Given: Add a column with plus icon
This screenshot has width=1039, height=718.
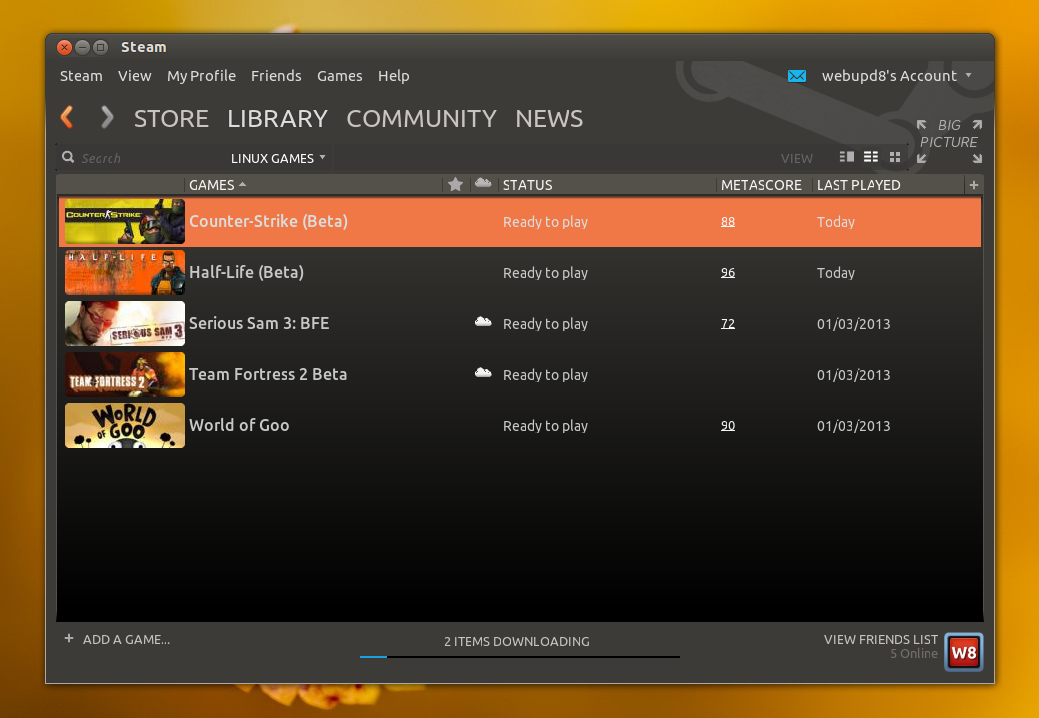Looking at the screenshot, I should click(x=973, y=185).
